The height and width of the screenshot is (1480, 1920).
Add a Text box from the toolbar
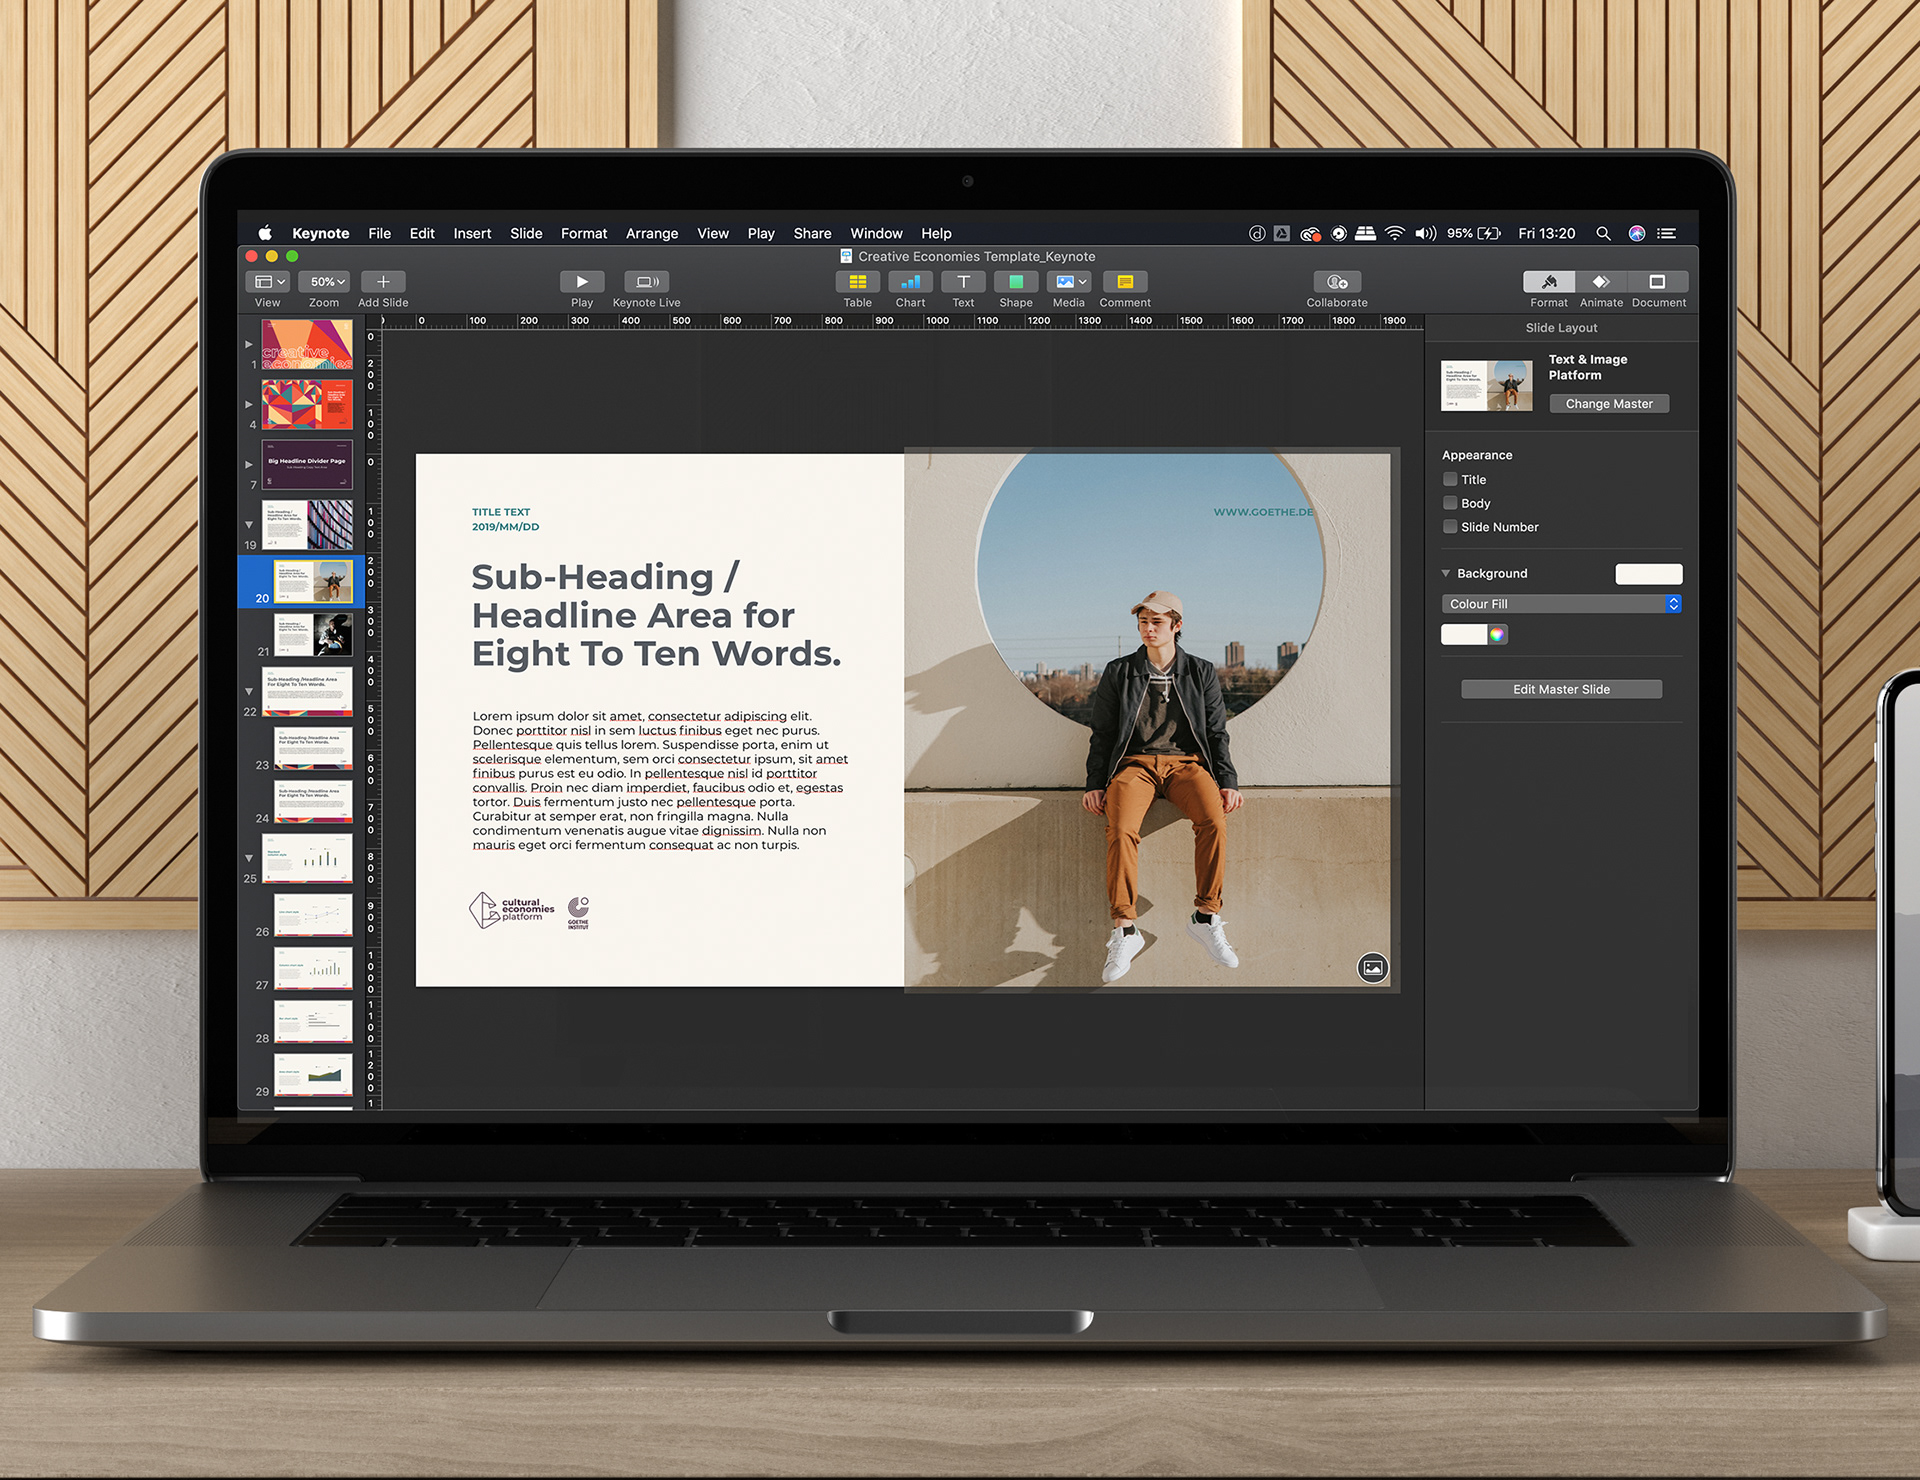click(x=963, y=282)
